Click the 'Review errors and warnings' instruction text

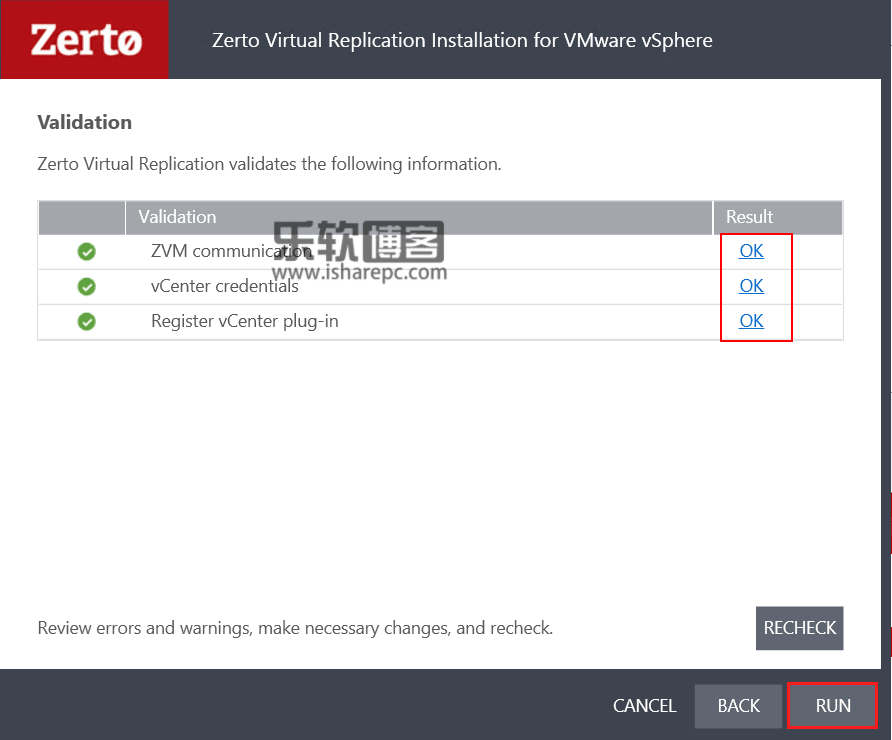point(295,628)
